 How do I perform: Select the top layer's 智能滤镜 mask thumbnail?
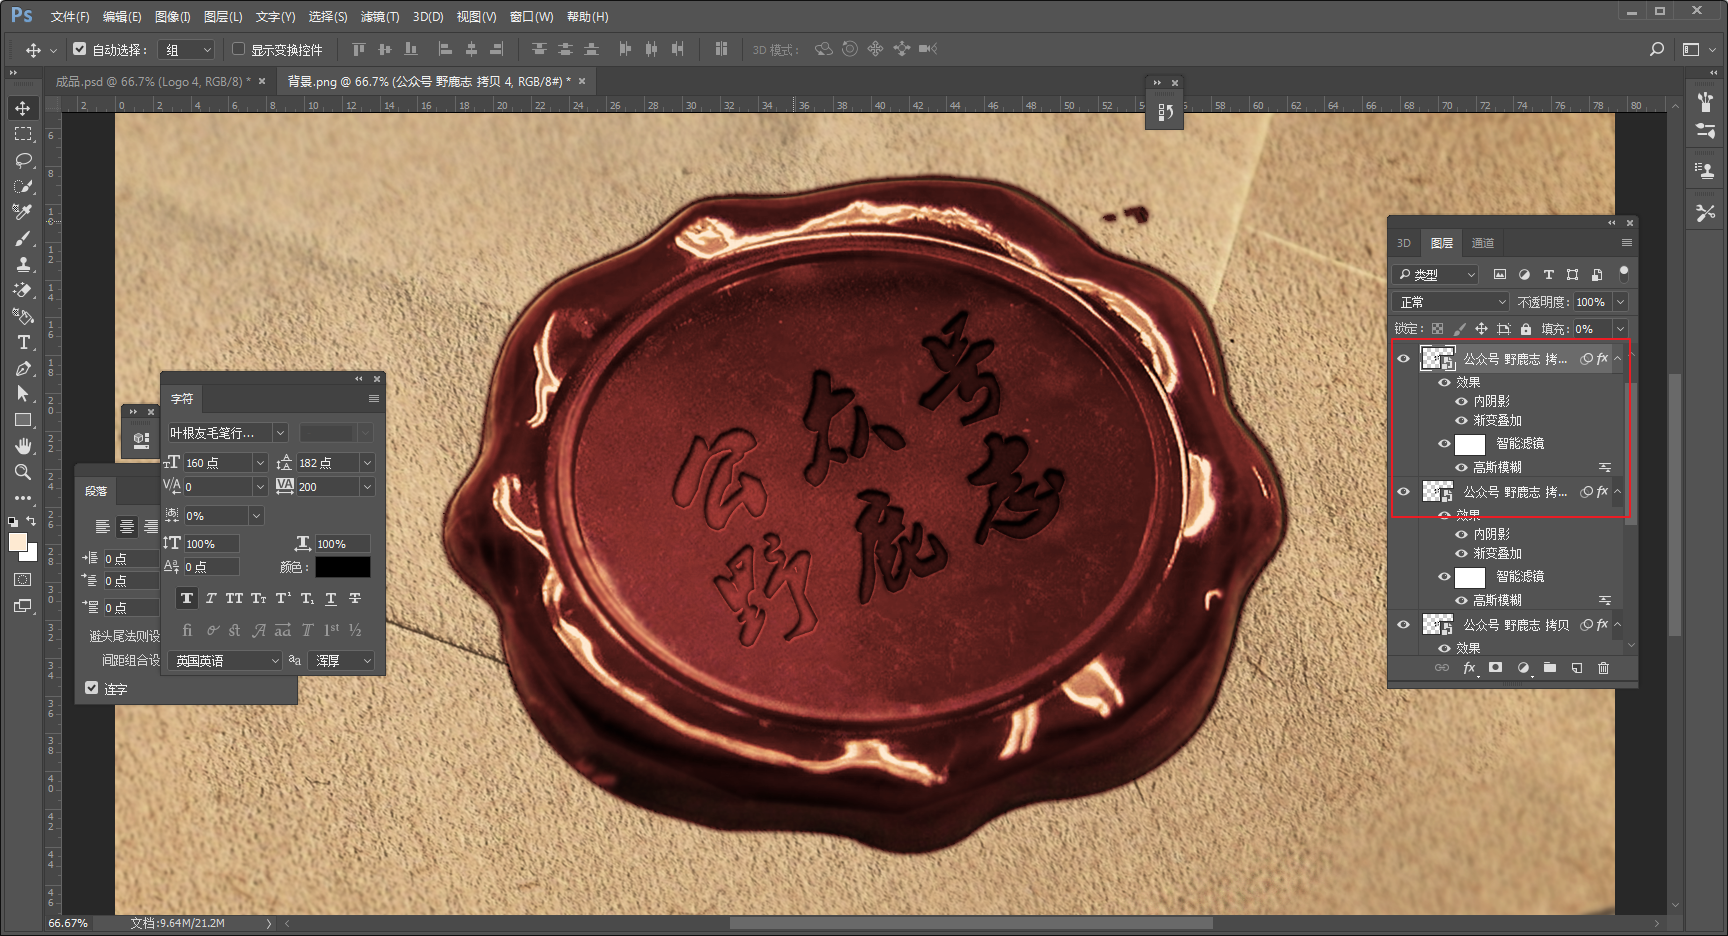coord(1470,444)
